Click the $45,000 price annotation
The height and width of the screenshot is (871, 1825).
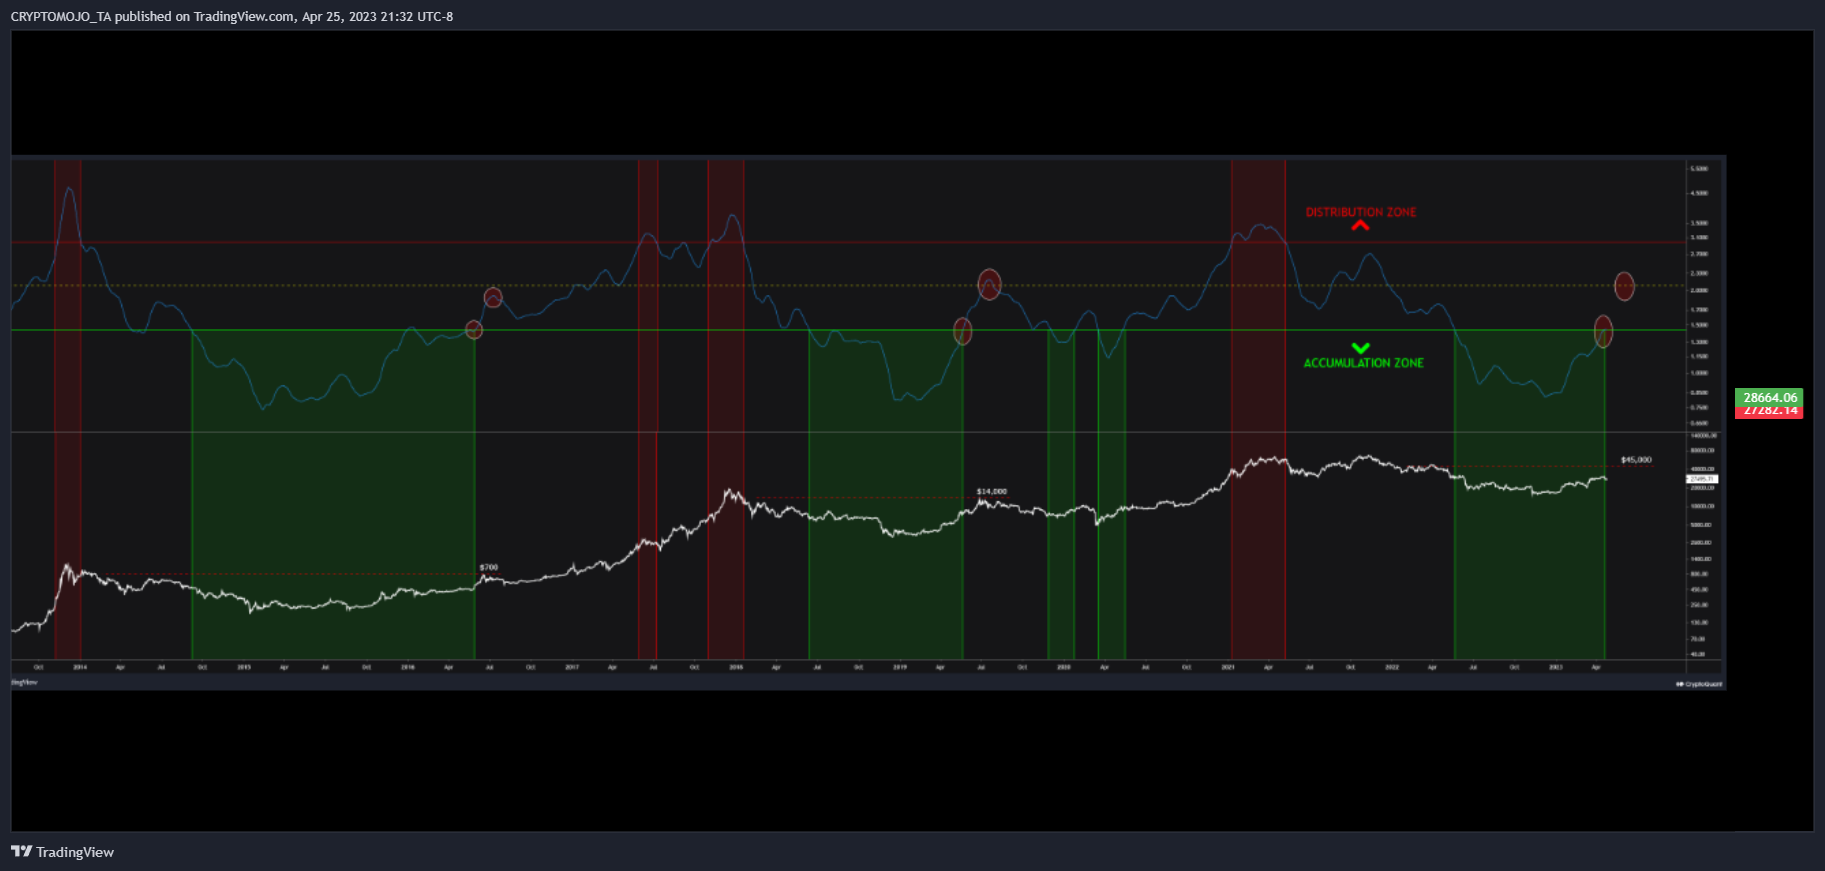coord(1636,460)
